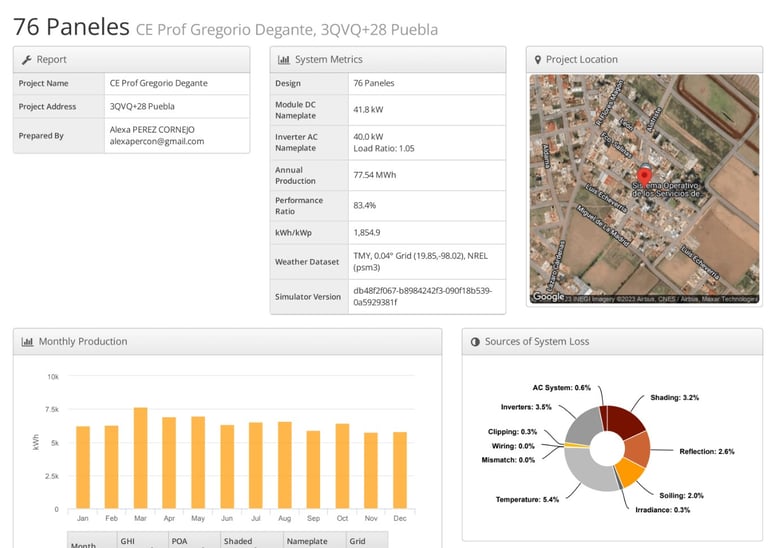Viewport: 768px width, 548px height.
Task: Click the Performance Ratio value 83.4%
Action: tap(364, 205)
